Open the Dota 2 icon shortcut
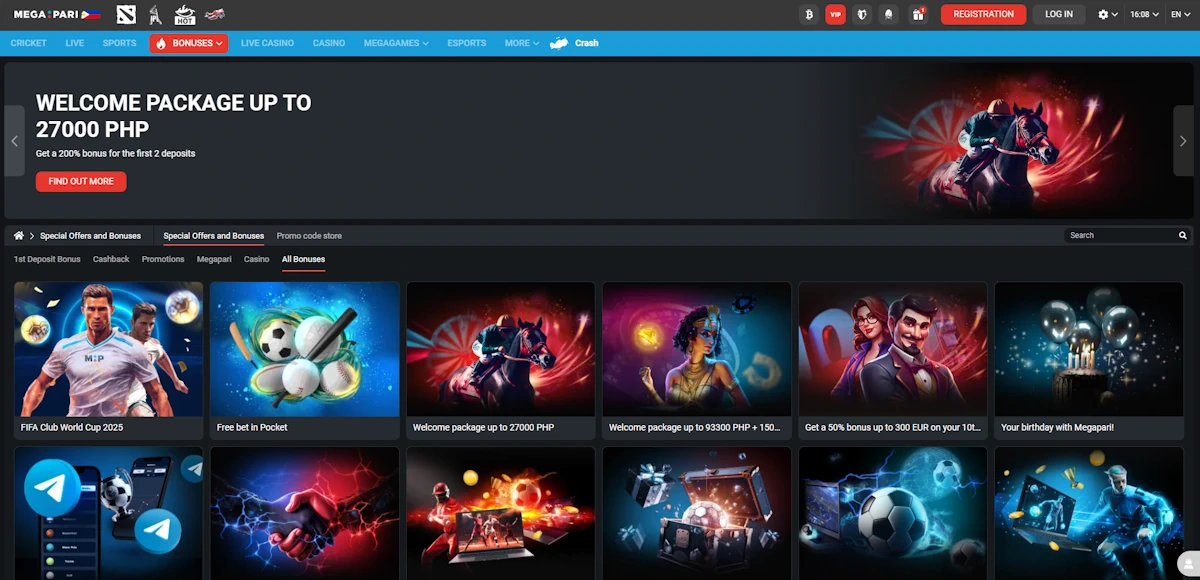Viewport: 1200px width, 580px height. point(125,14)
